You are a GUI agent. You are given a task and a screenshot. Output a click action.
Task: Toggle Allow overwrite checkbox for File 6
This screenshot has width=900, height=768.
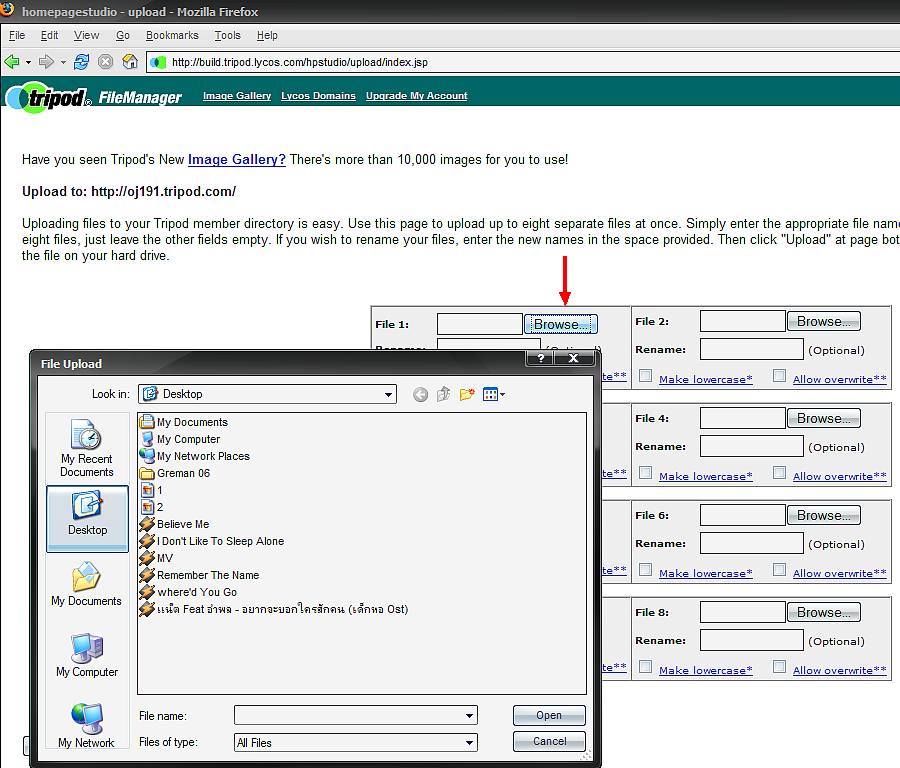(x=779, y=570)
